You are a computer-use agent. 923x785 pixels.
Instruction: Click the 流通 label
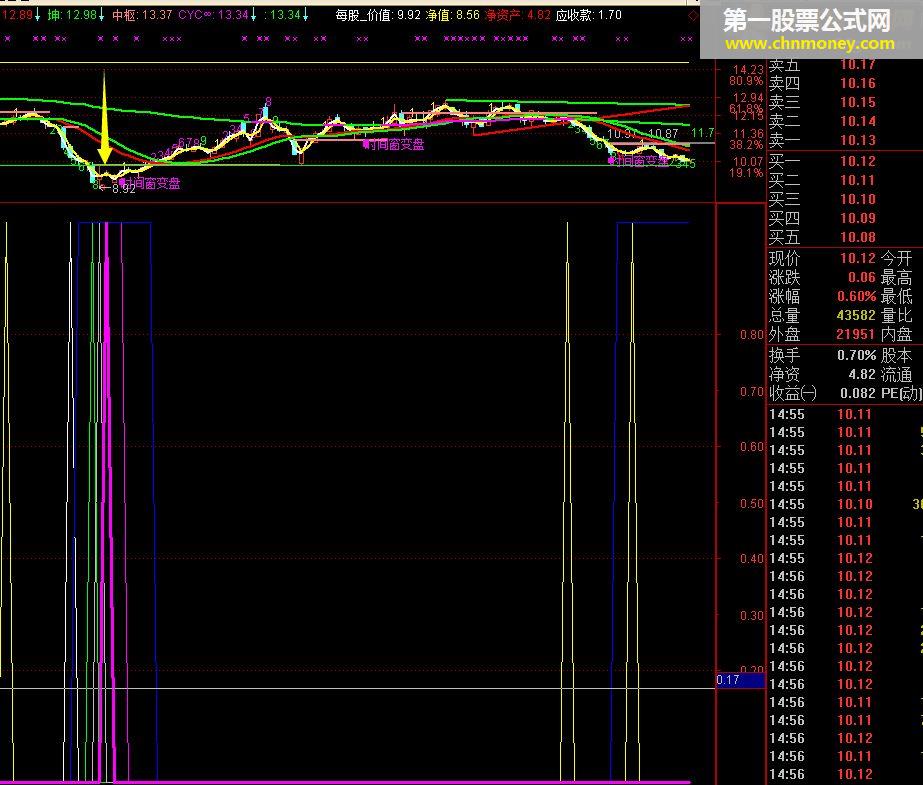point(897,374)
